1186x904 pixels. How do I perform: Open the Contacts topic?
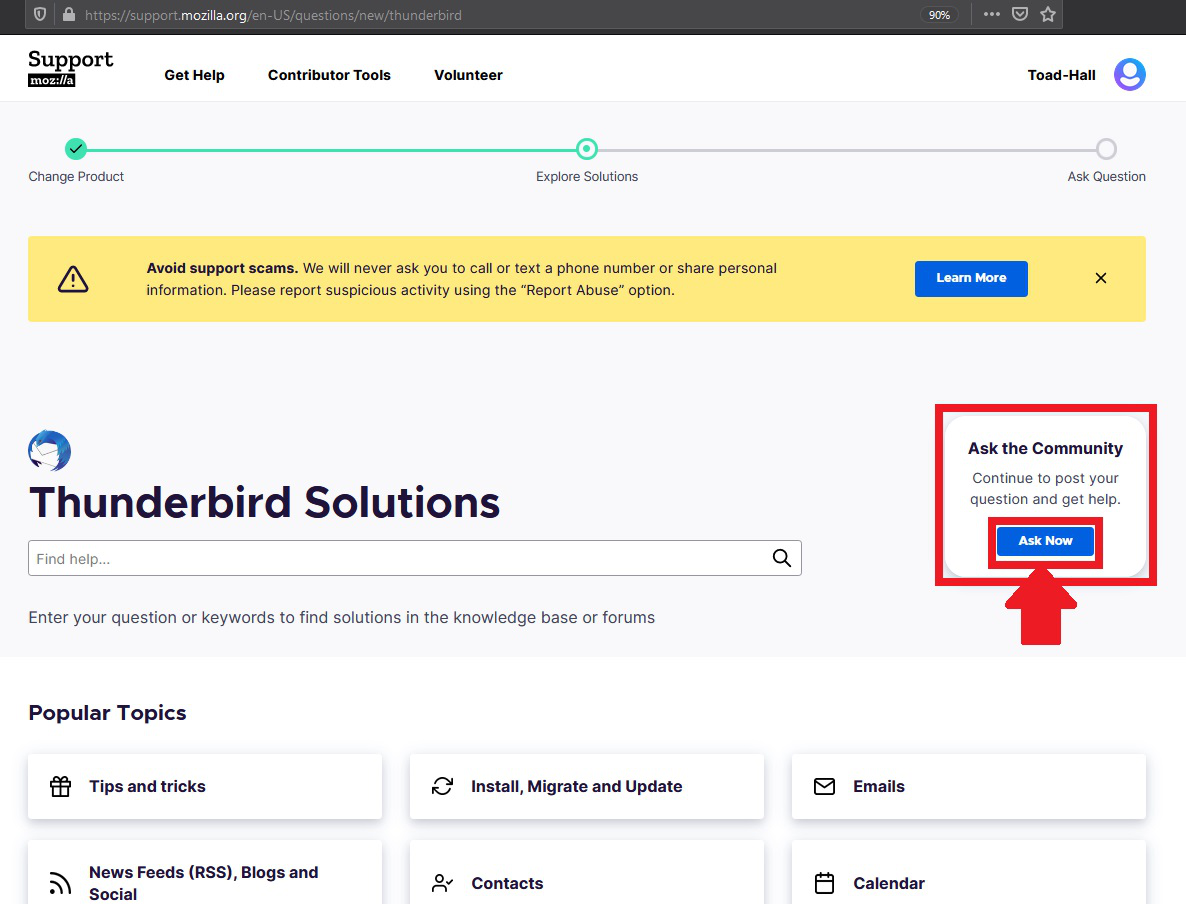[x=586, y=872]
